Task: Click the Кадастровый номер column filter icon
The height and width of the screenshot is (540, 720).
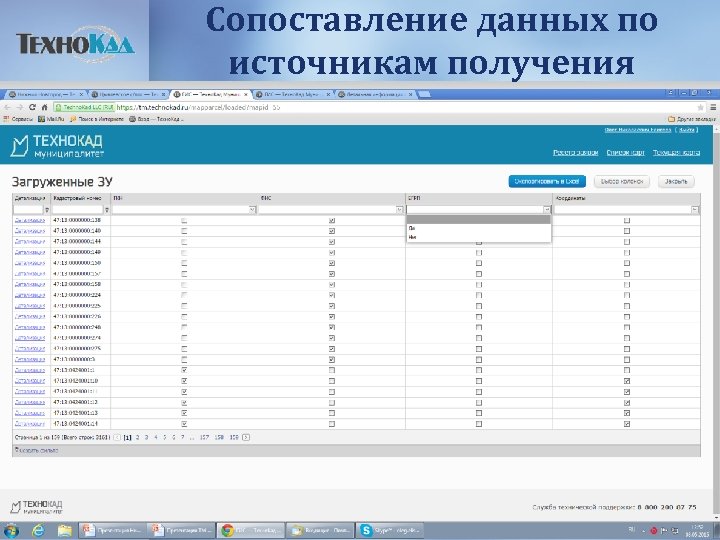Action: 107,210
